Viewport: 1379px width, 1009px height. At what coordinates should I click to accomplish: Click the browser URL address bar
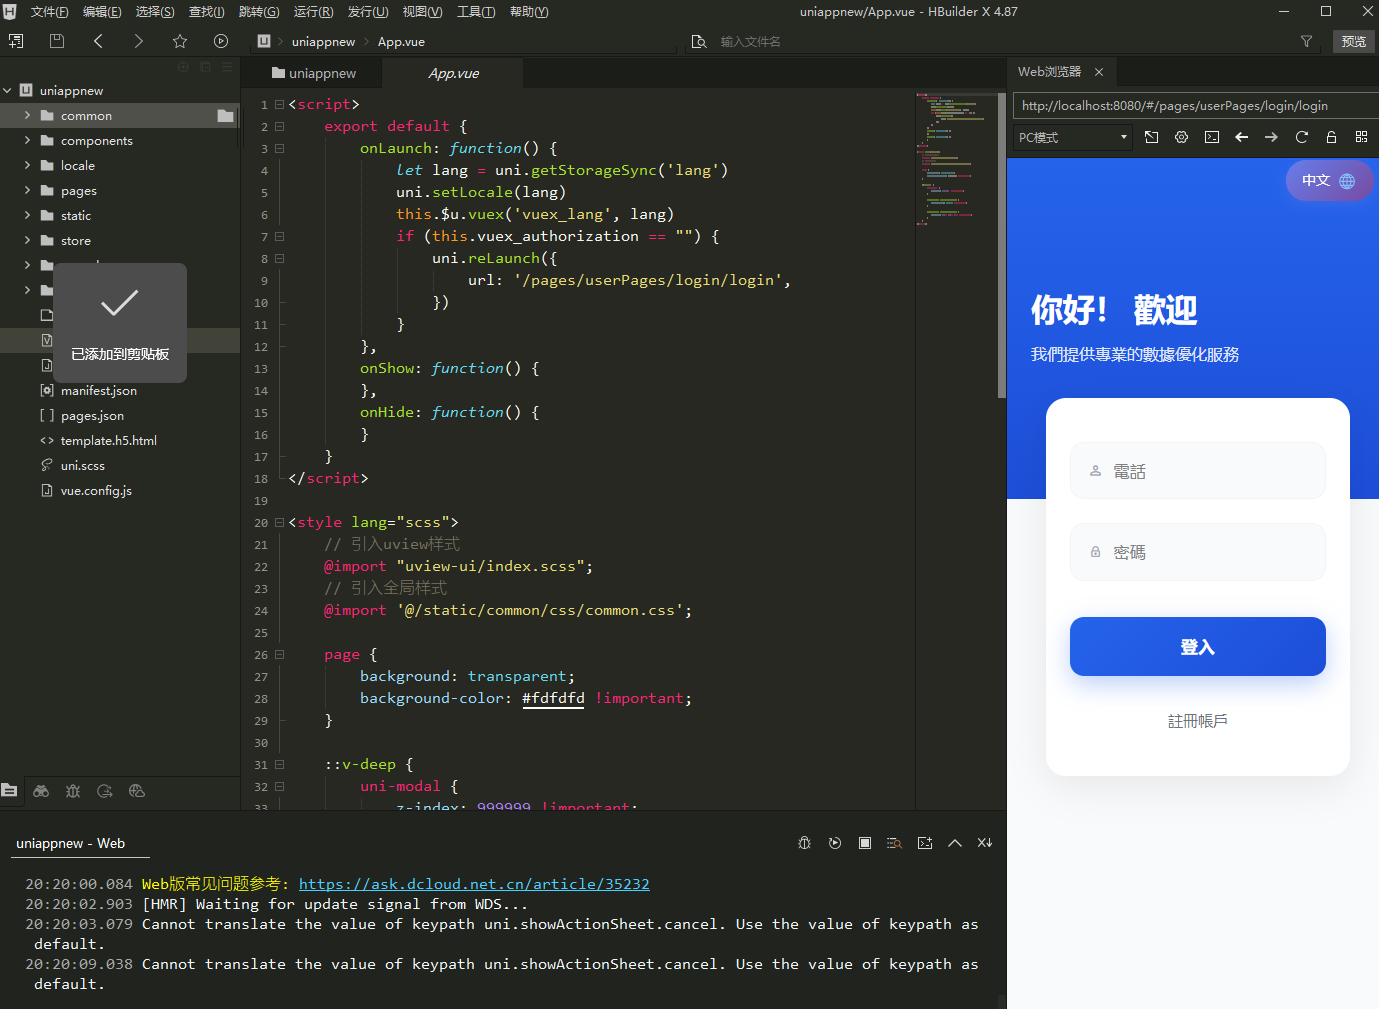(1194, 106)
